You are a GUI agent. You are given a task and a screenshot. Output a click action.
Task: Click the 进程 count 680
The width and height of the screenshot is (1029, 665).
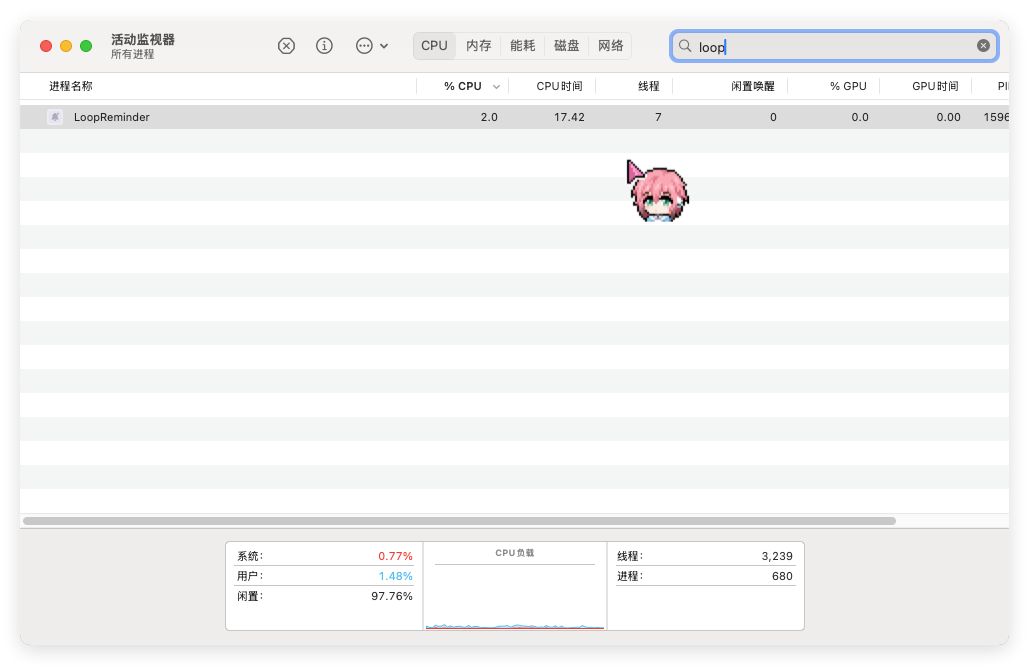tap(782, 576)
